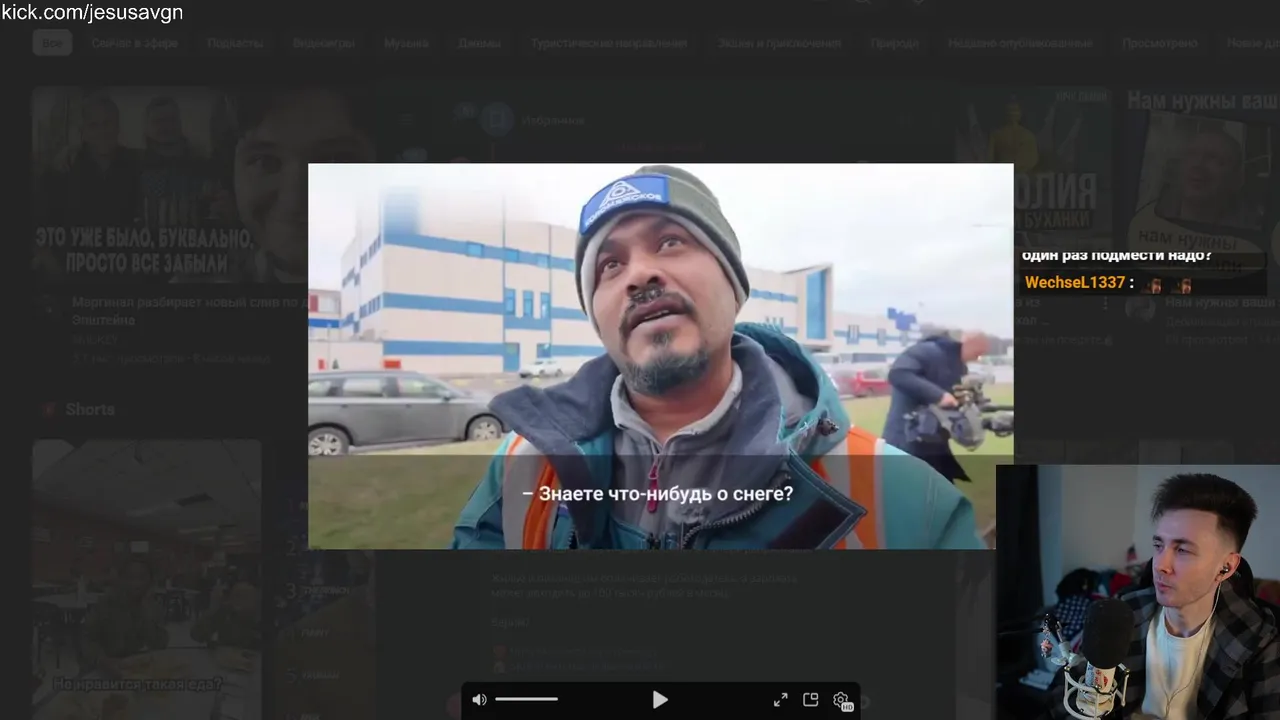Select the 'Сейчас в эфире' filter chip

[x=135, y=43]
